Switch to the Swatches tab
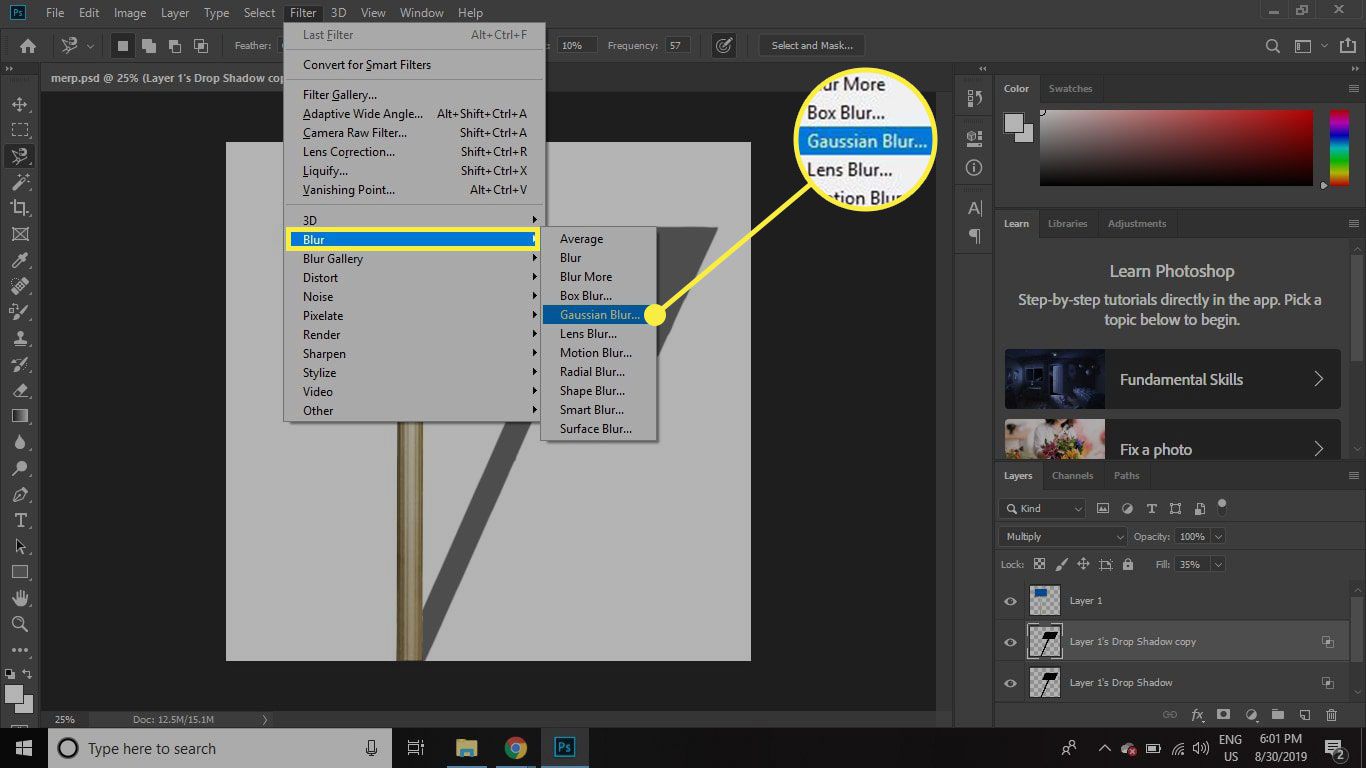The width and height of the screenshot is (1366, 768). click(1070, 89)
